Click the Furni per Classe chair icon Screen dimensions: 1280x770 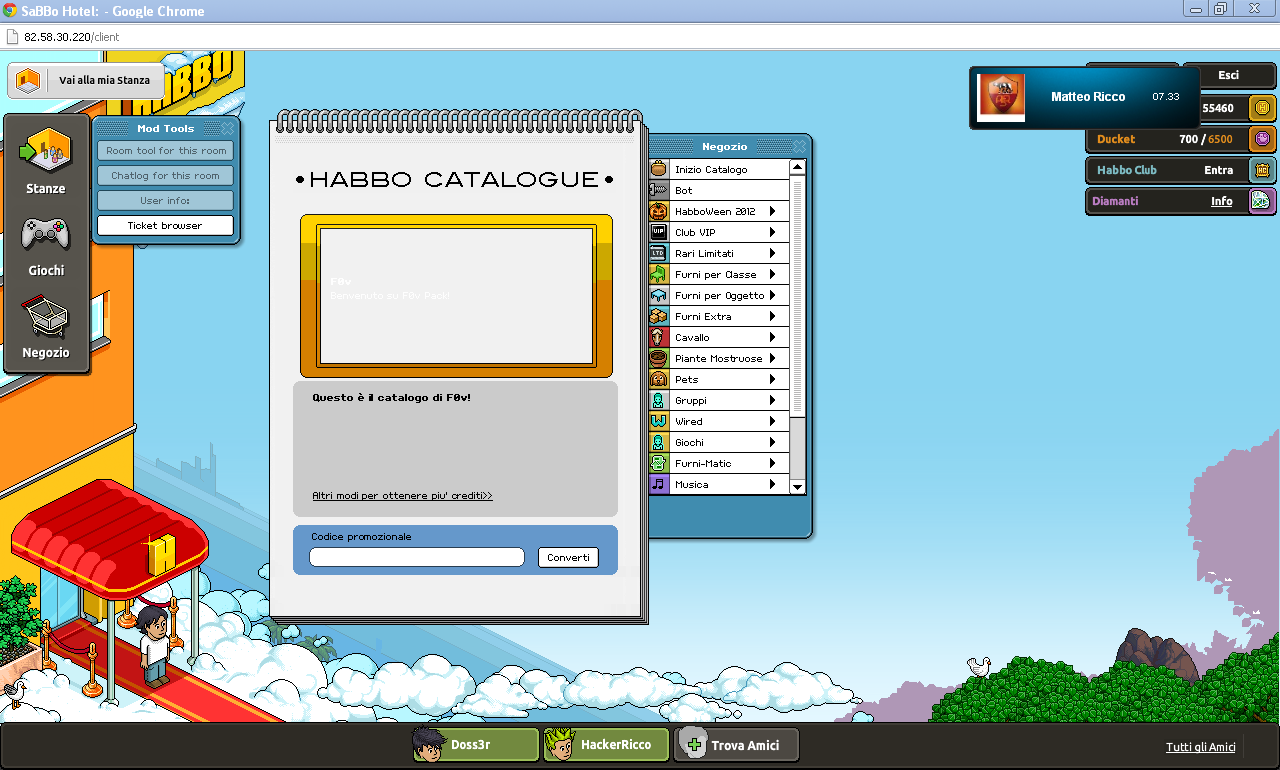[x=658, y=274]
